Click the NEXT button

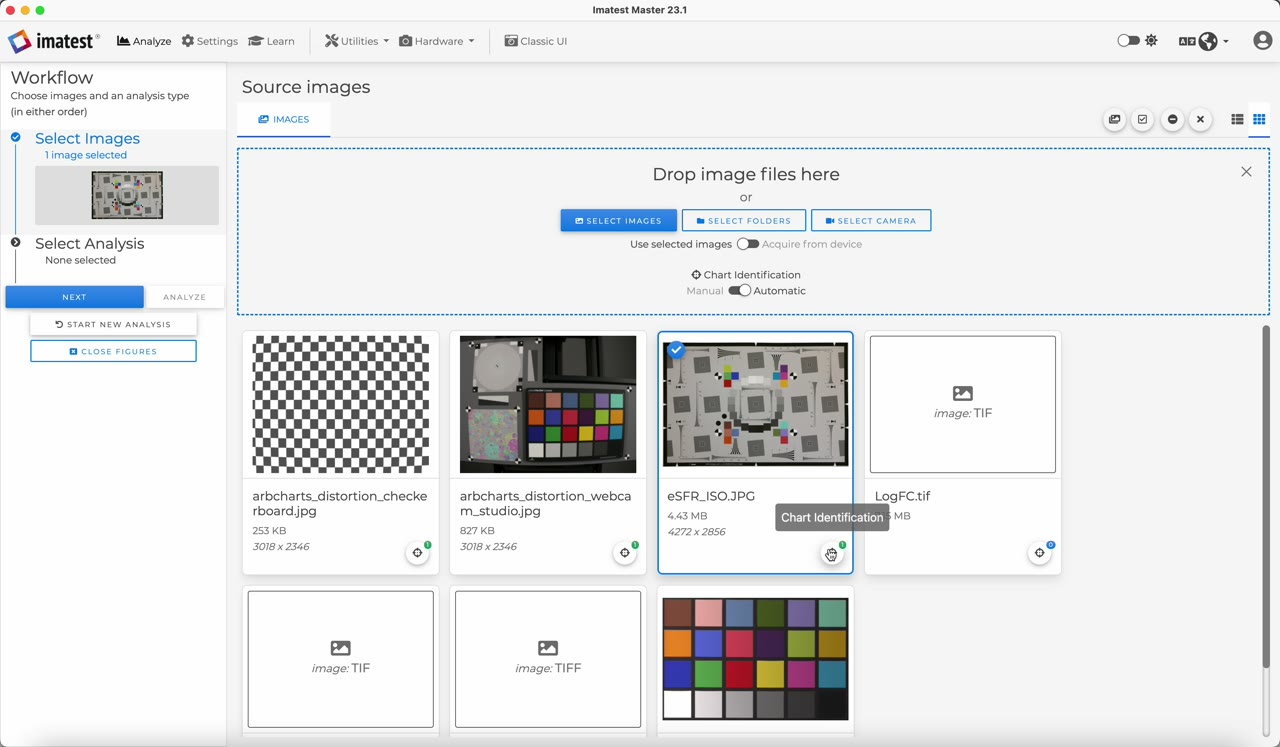74,297
